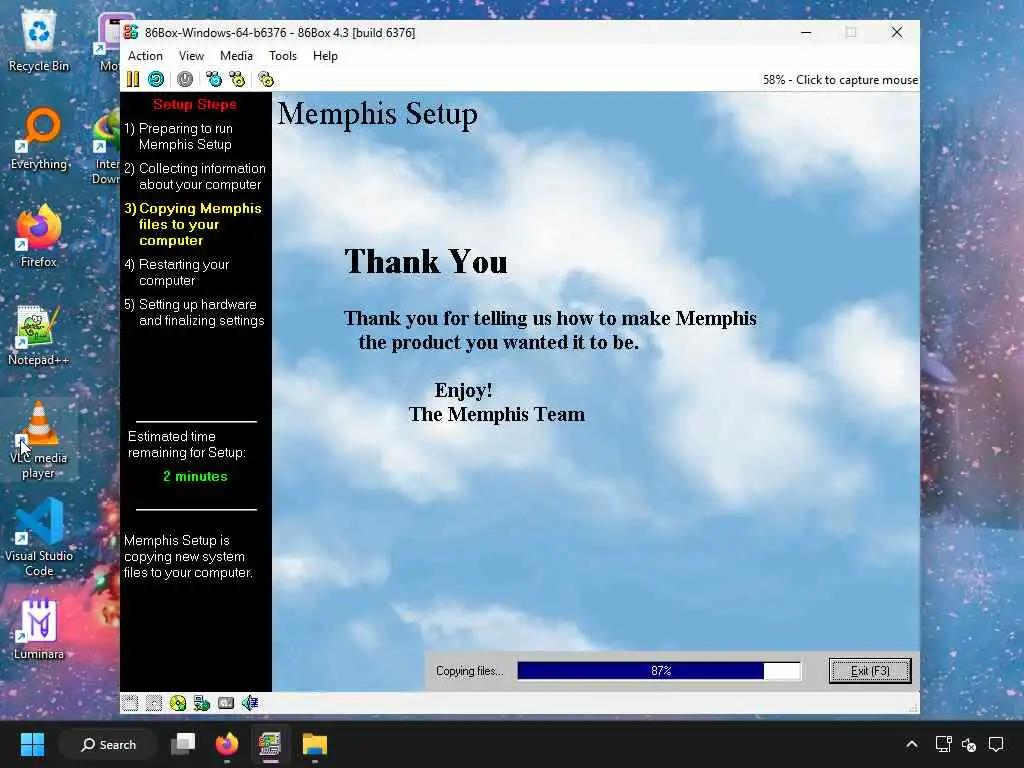Click the hard reset toolbar icon
The width and height of the screenshot is (1024, 768).
(156, 80)
